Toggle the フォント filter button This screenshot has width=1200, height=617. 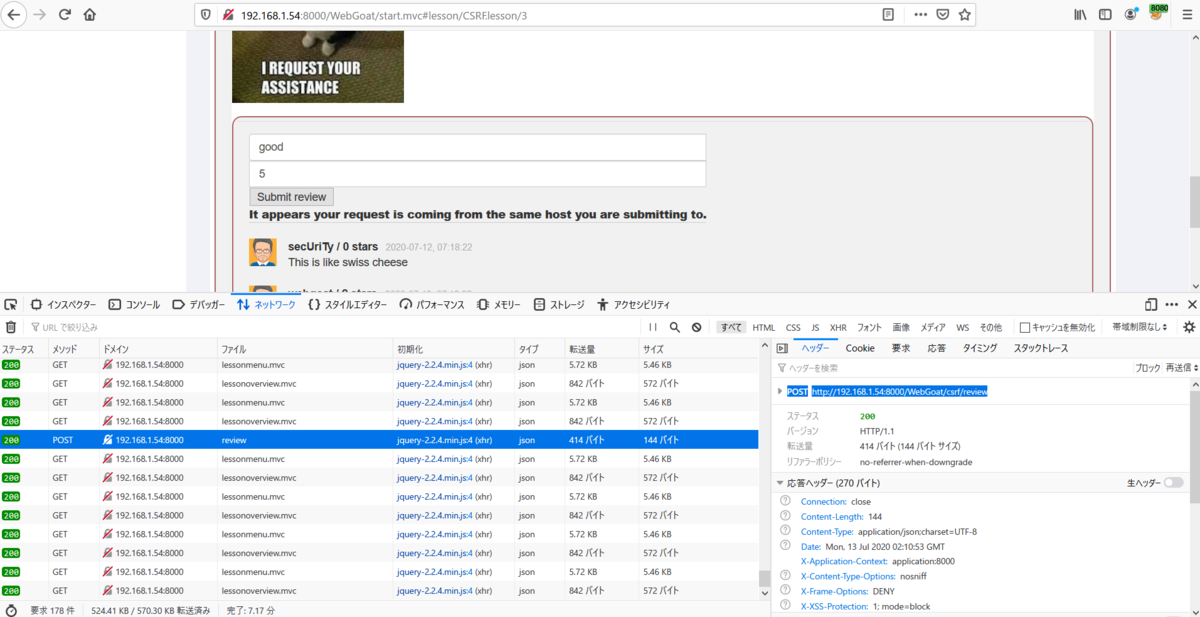pyautogui.click(x=869, y=327)
